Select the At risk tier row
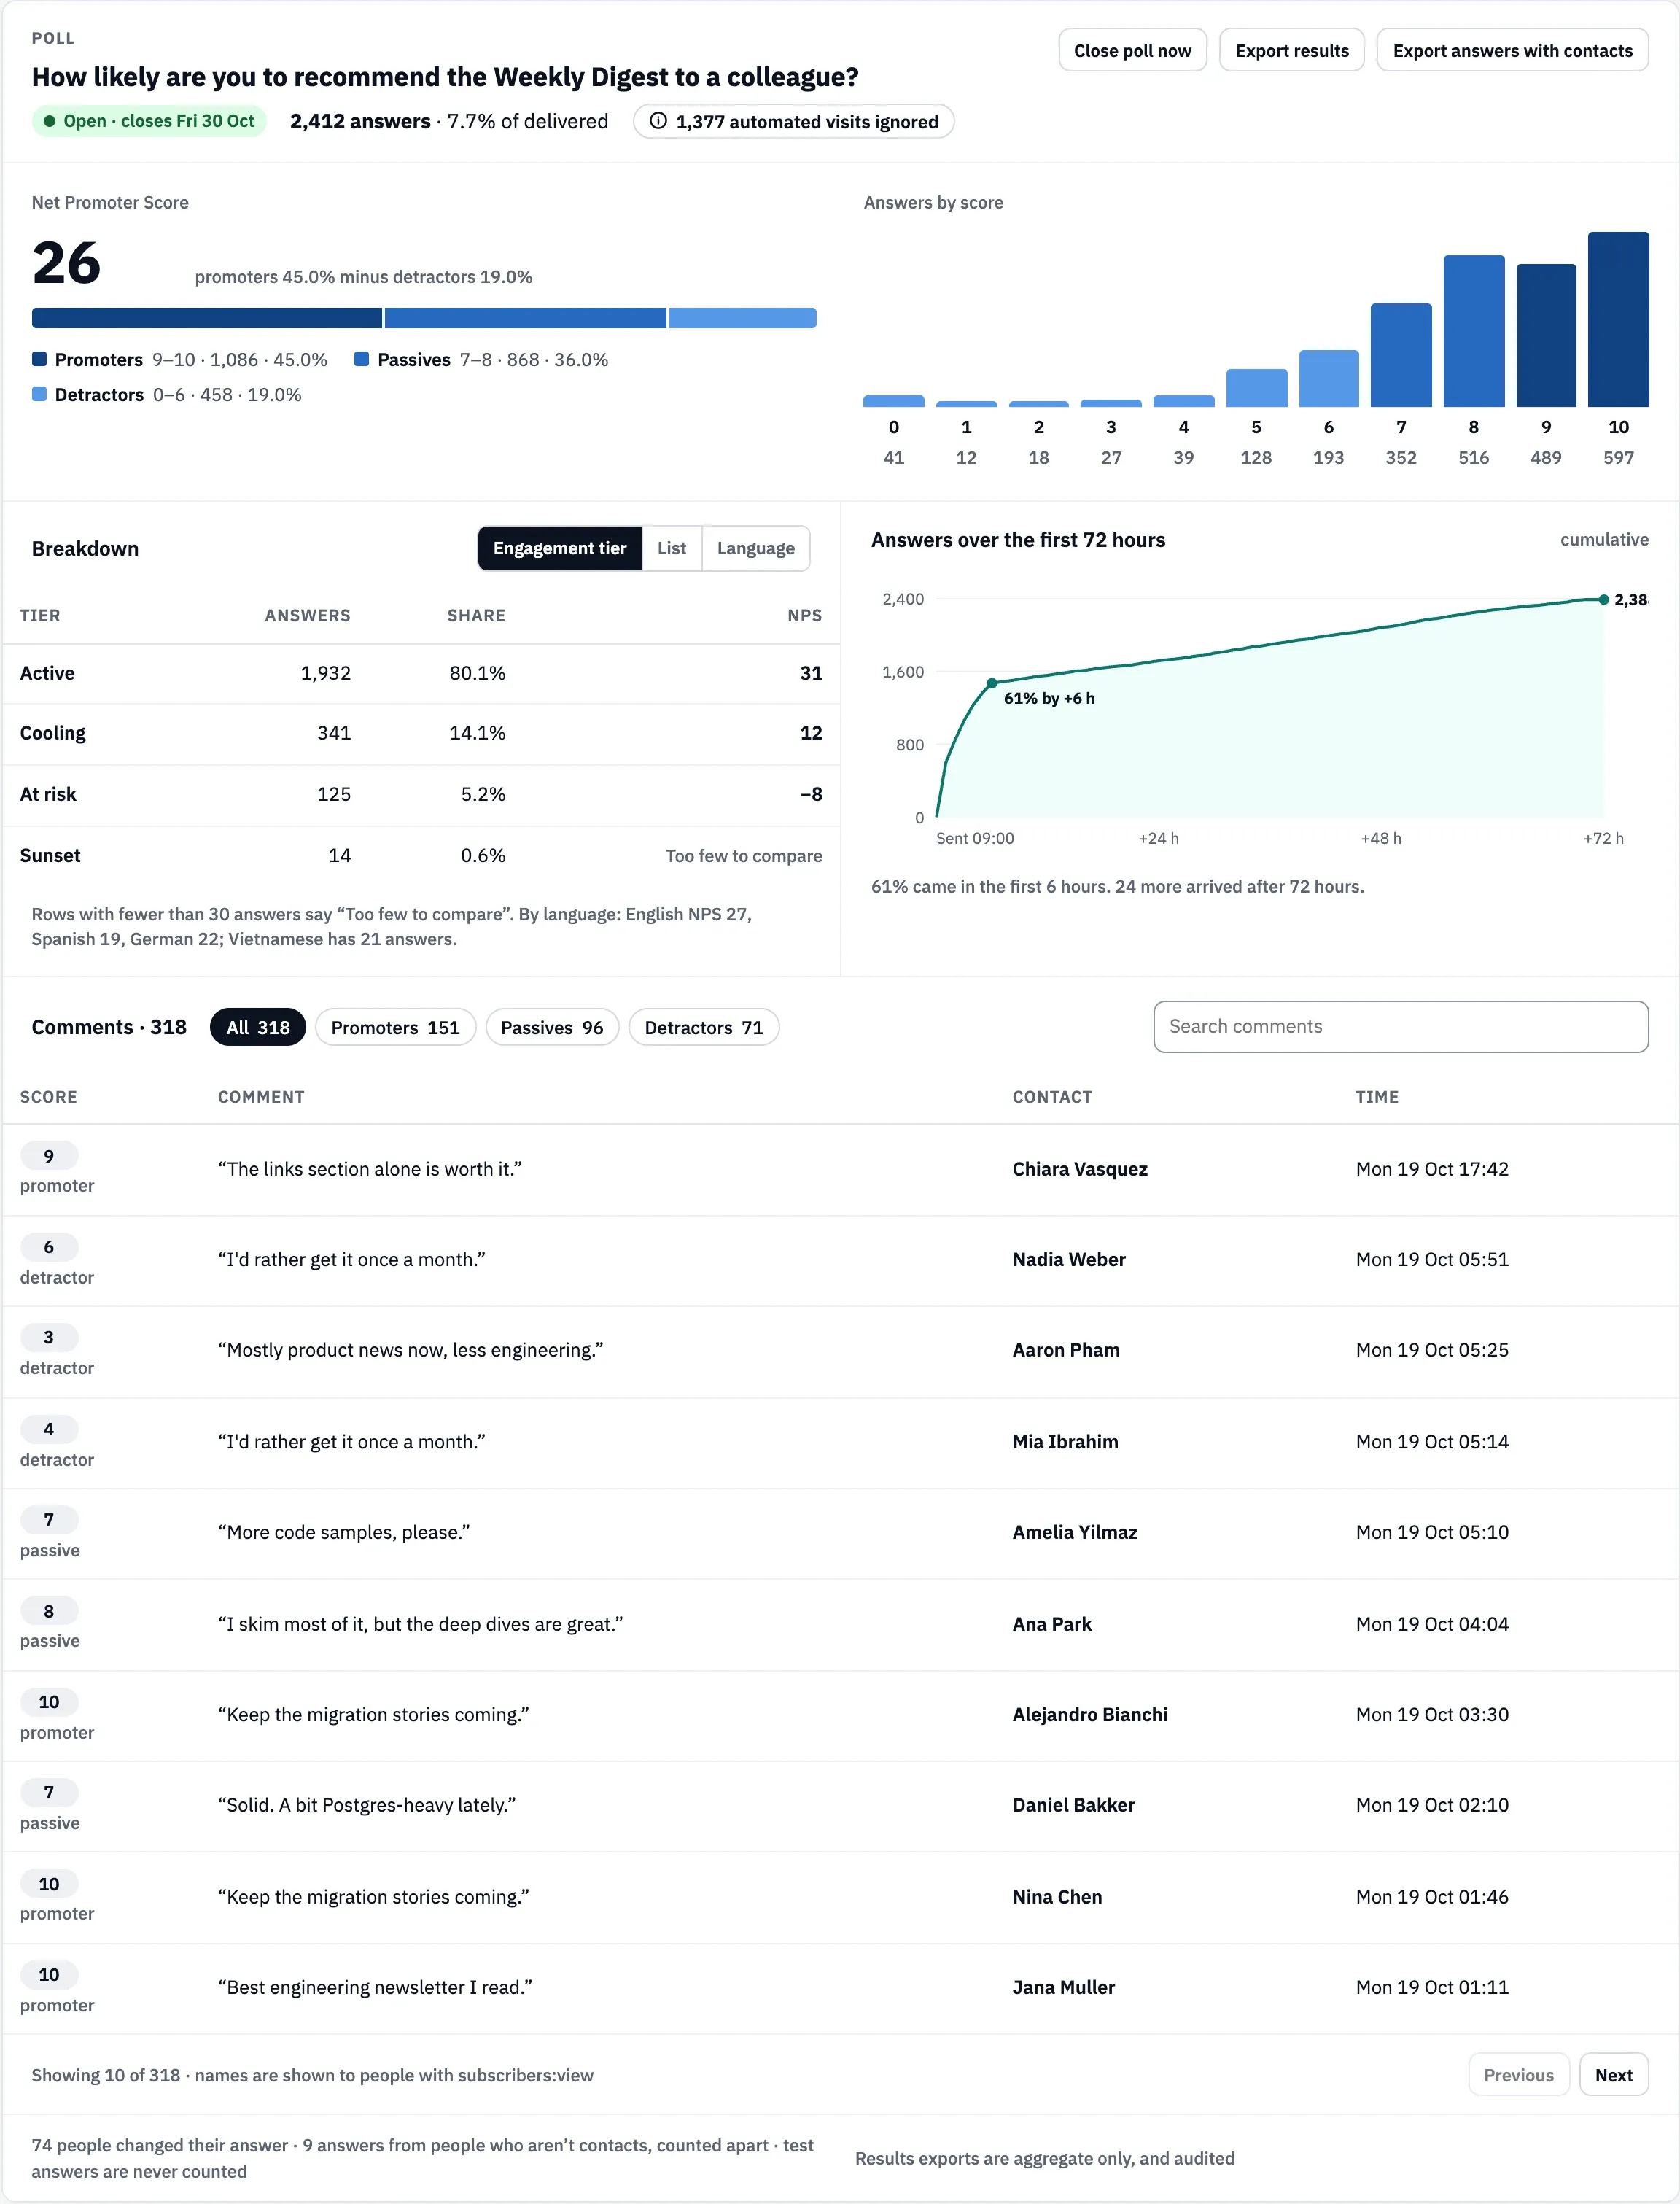 (x=421, y=794)
